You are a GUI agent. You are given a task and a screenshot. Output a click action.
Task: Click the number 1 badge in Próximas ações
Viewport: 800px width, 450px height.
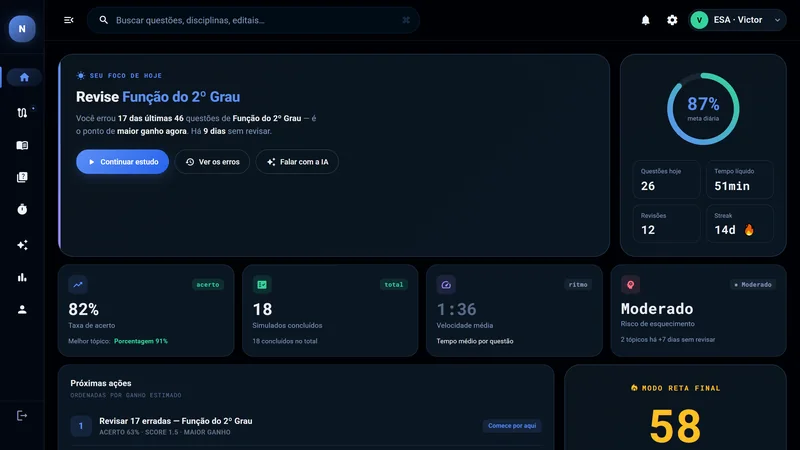(x=81, y=426)
